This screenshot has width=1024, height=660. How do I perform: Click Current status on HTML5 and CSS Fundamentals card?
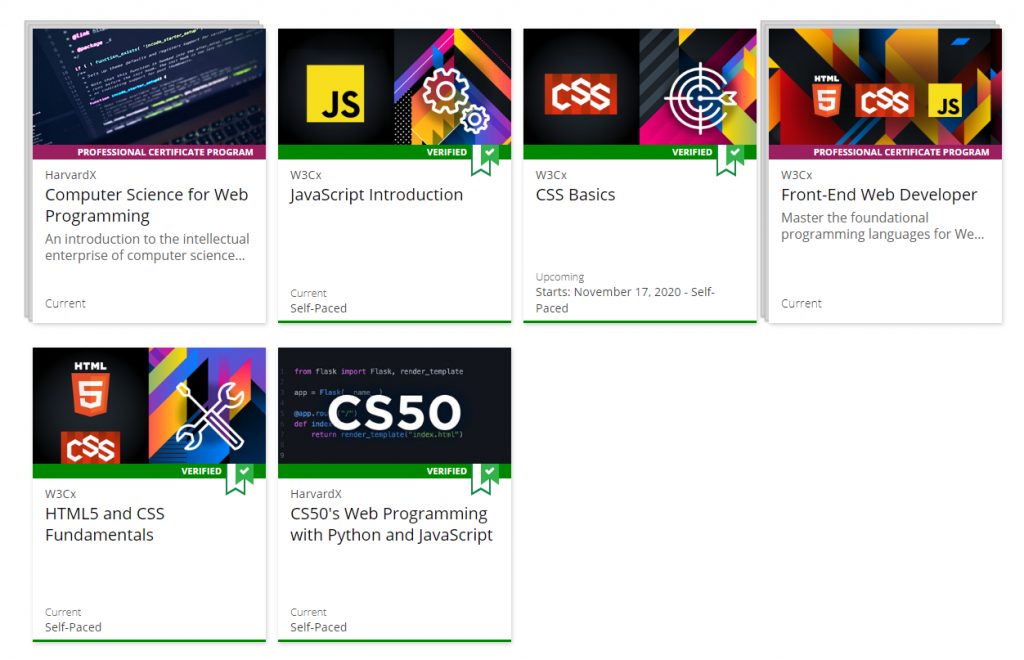tap(63, 612)
